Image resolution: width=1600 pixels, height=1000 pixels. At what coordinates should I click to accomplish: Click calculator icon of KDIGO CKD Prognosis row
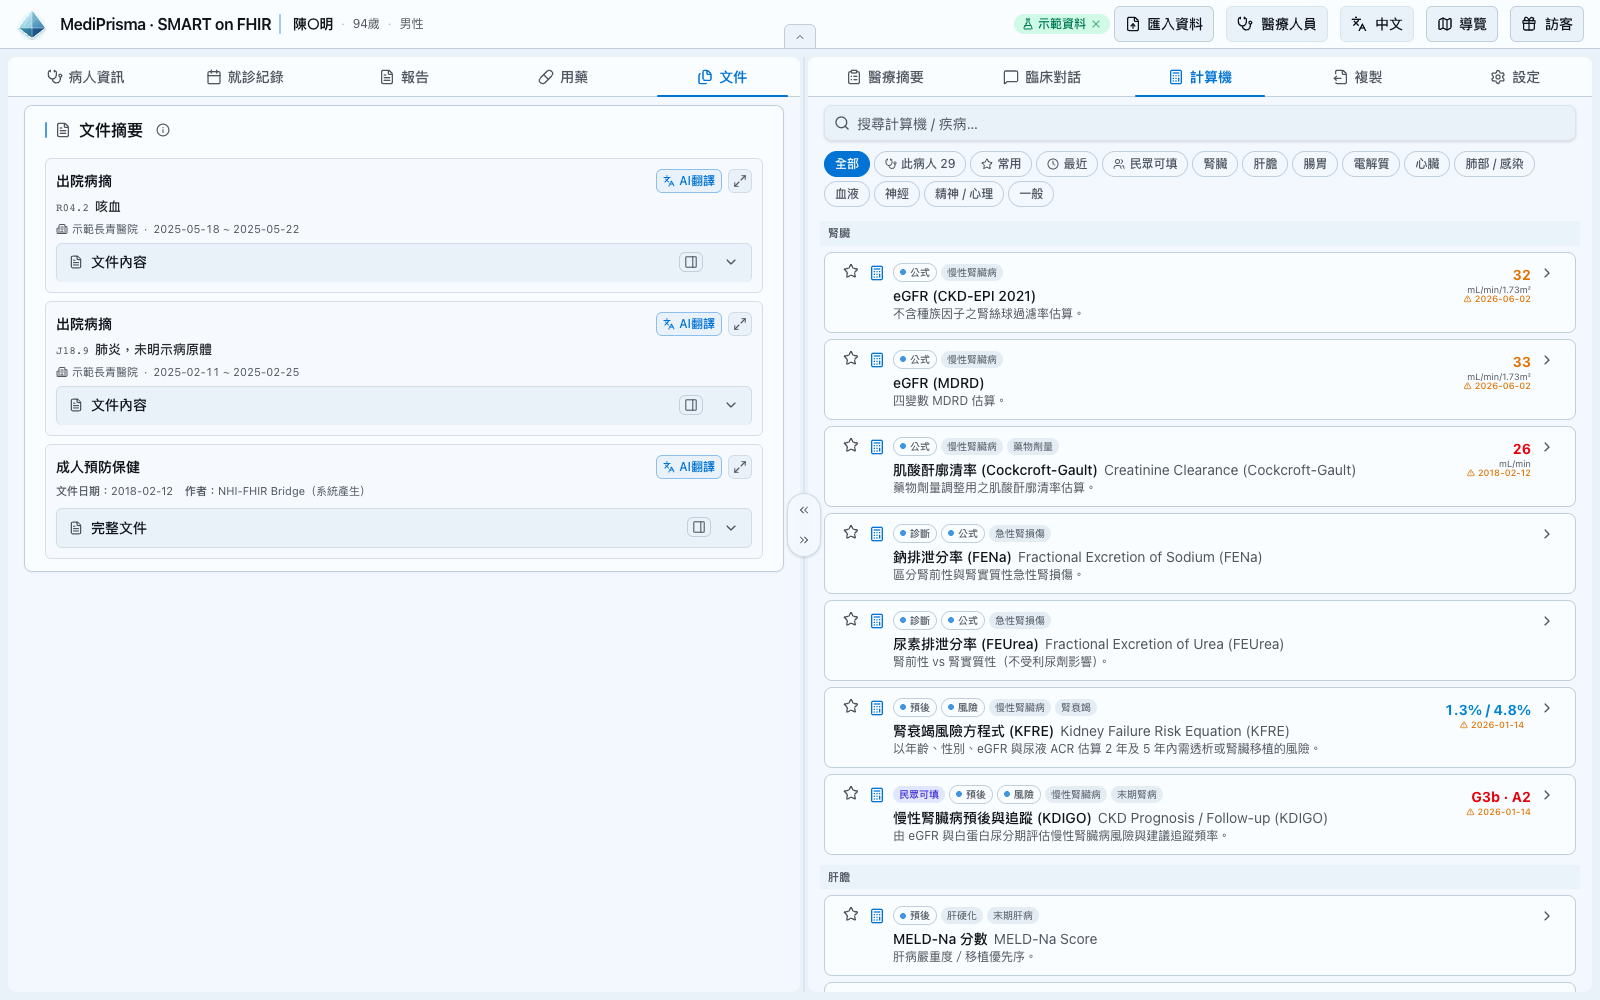pos(877,795)
